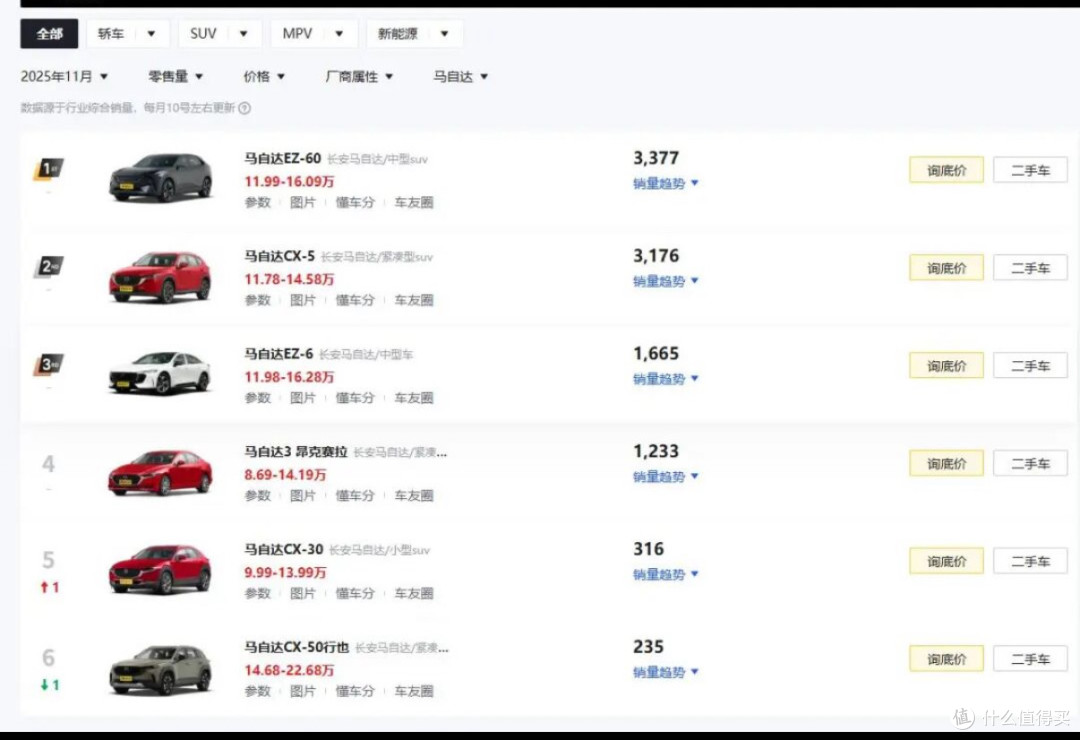Click 询底价 for 马自达EZ-60
Viewport: 1080px width, 740px height.
tap(946, 170)
